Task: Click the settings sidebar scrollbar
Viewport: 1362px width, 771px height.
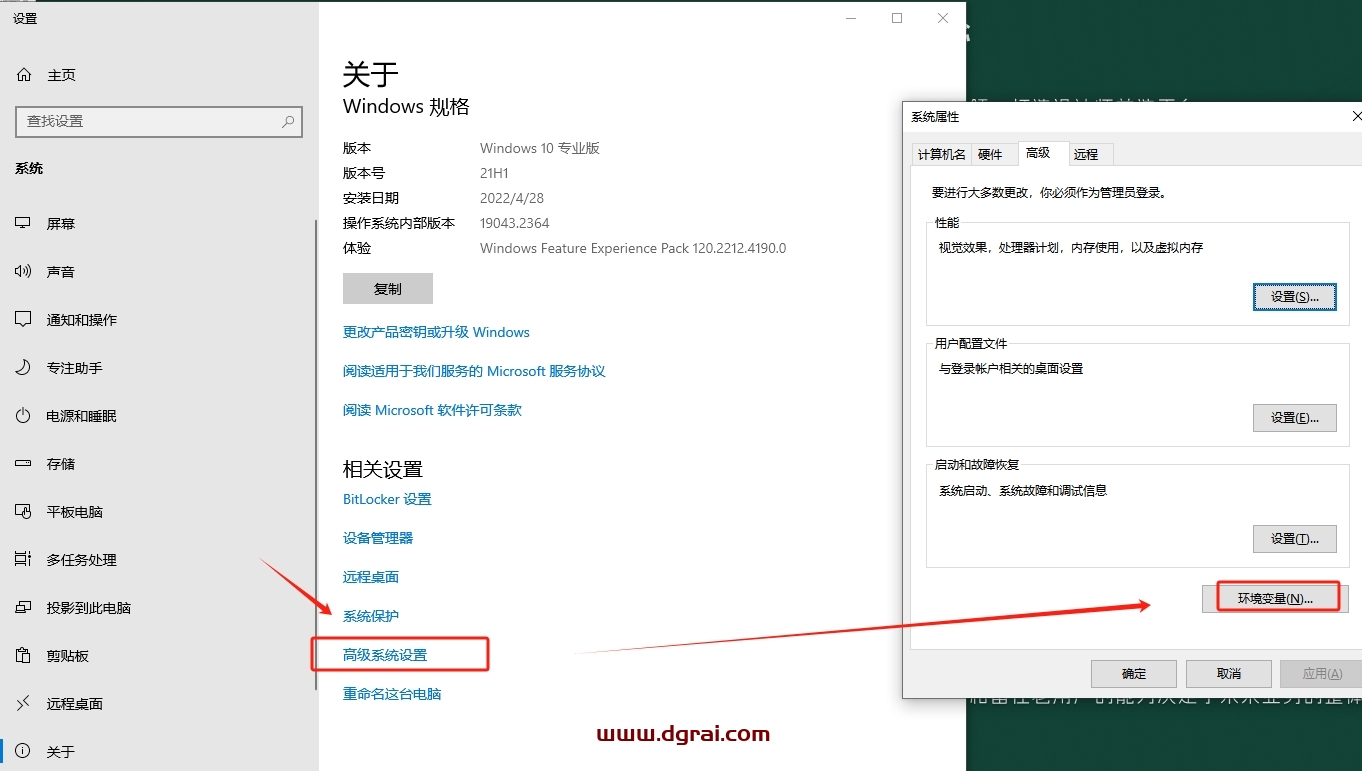Action: coord(316,455)
